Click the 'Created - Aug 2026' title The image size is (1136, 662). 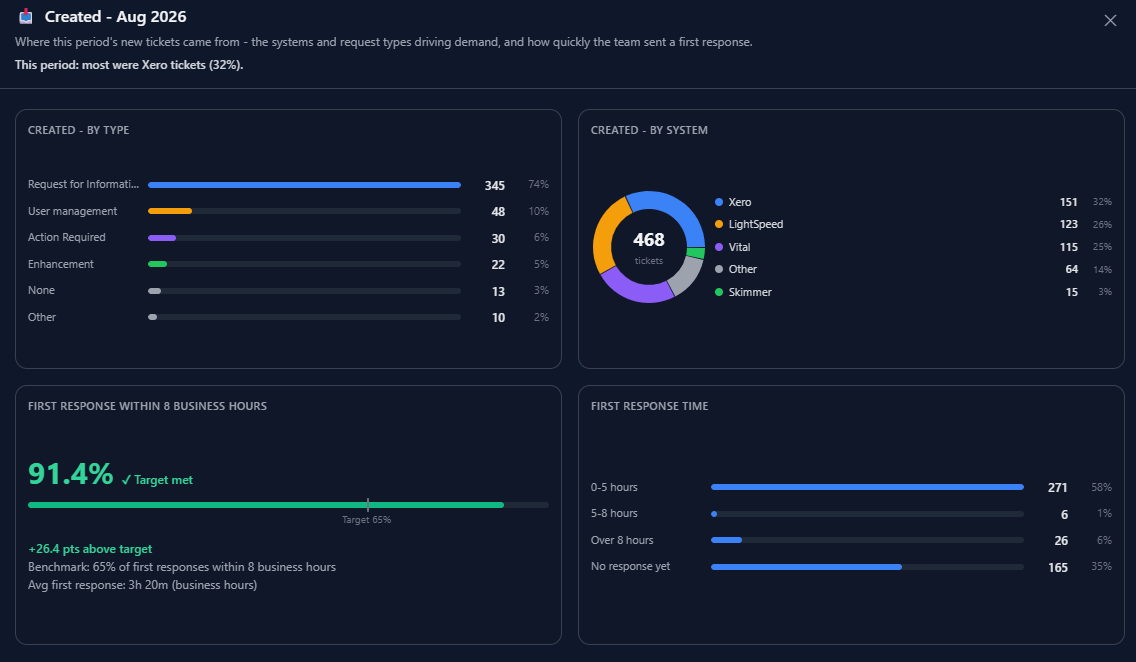coord(115,17)
